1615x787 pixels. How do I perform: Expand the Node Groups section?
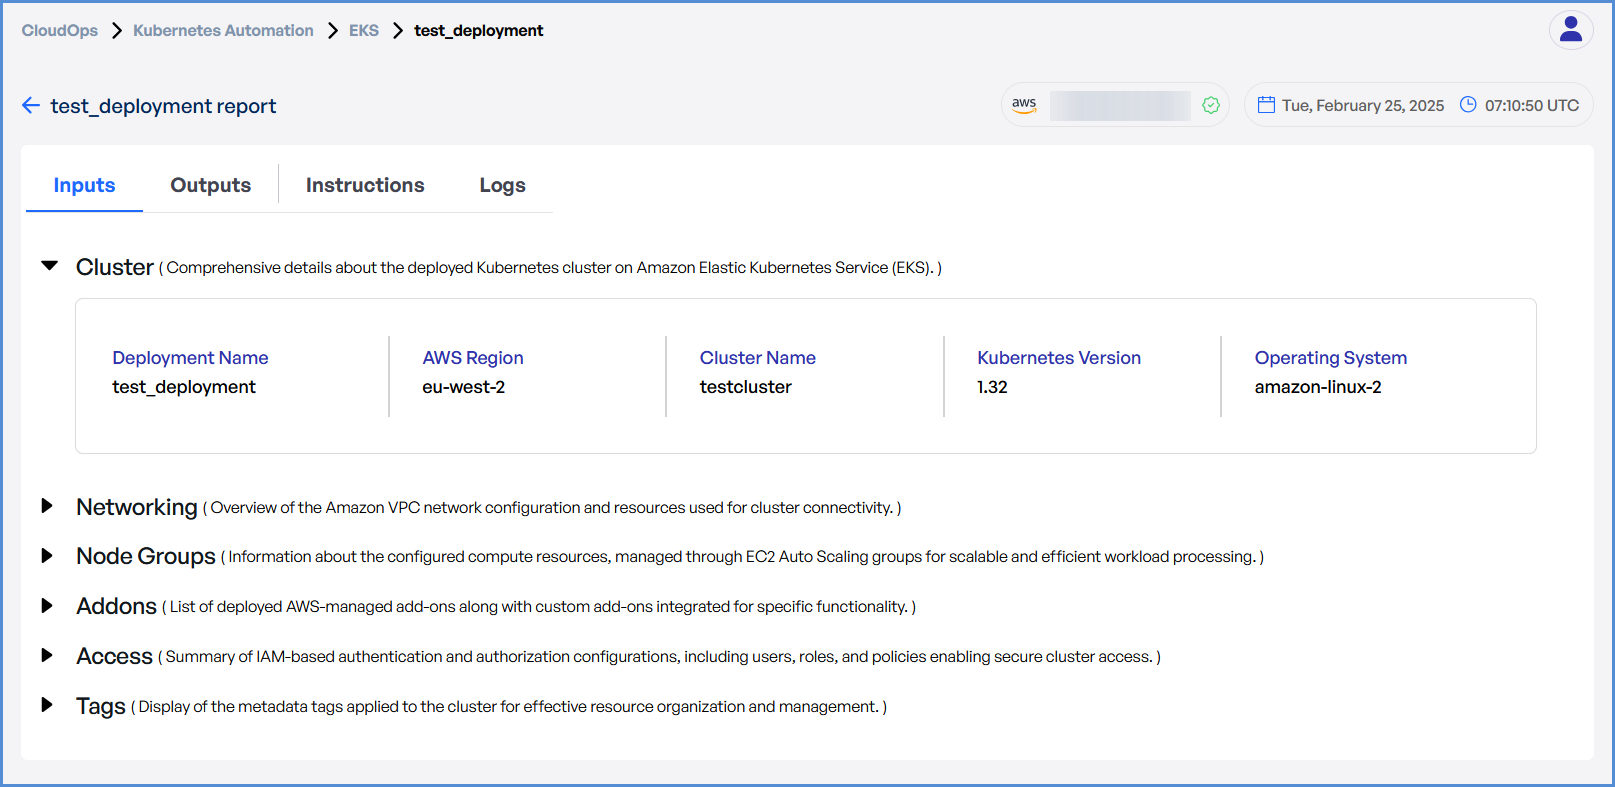[47, 556]
